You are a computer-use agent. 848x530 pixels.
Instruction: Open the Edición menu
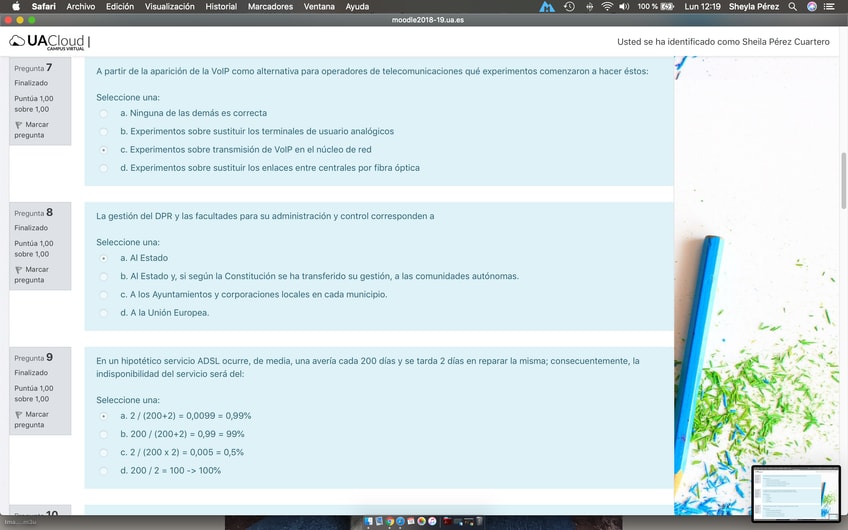[x=120, y=6]
